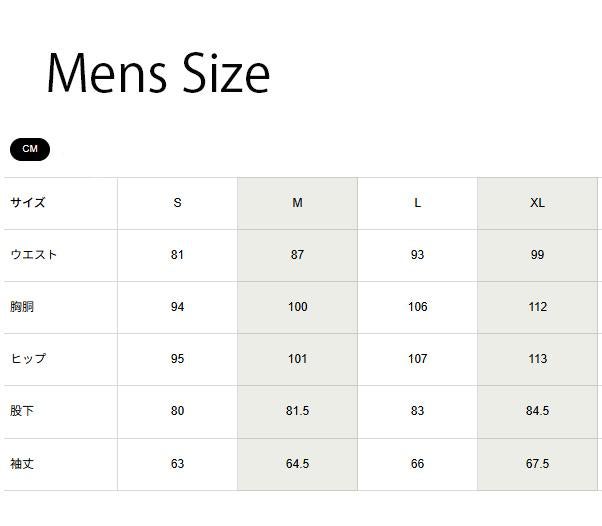The width and height of the screenshot is (602, 526).
Task: Click hip value 107 for size L
Action: coord(417,359)
